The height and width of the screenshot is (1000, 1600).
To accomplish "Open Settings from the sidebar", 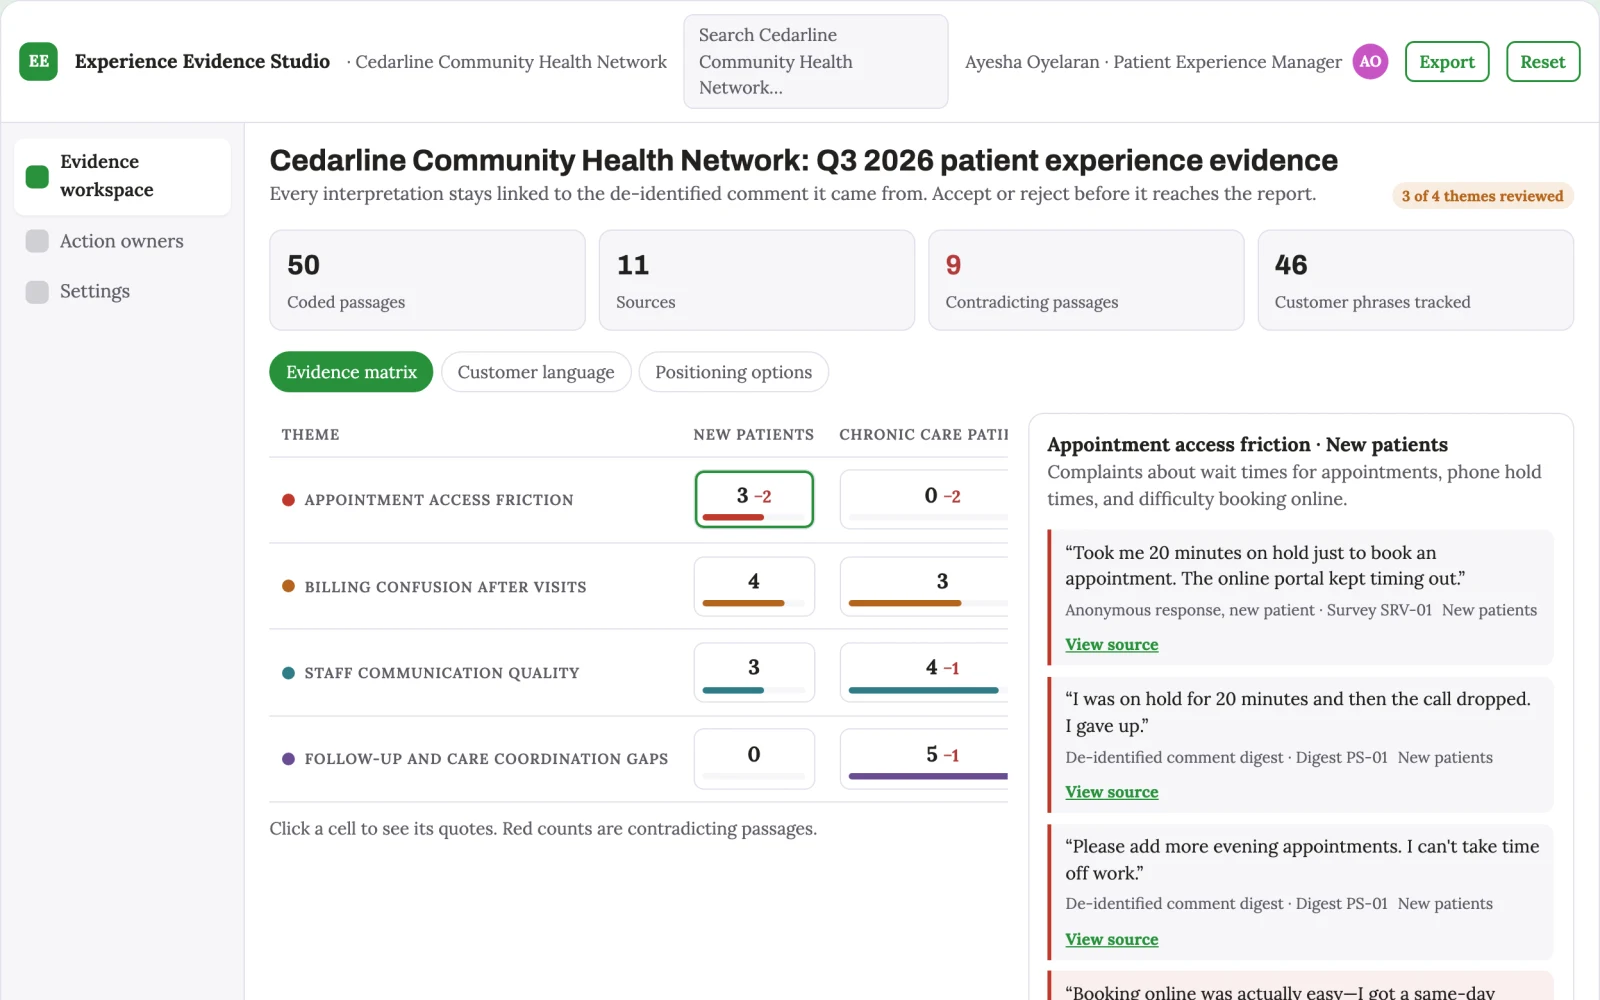I will (122, 291).
